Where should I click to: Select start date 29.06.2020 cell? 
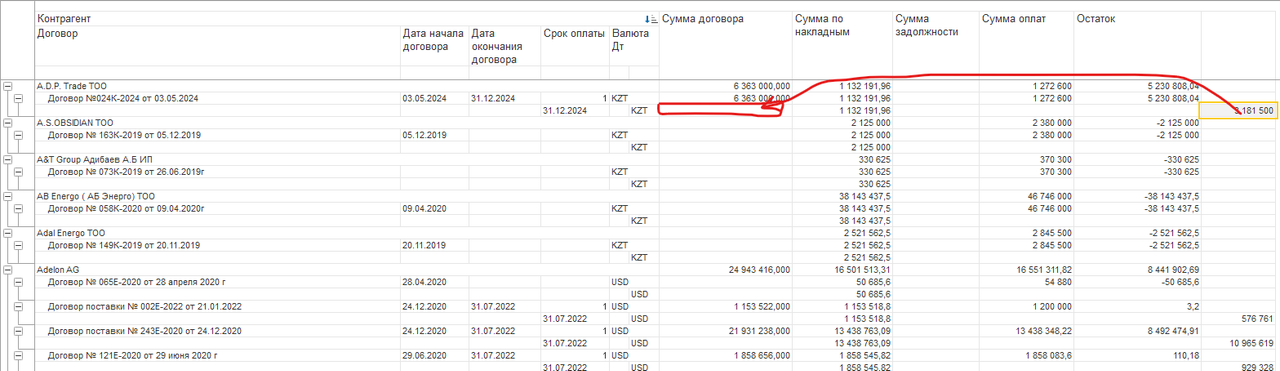425,355
